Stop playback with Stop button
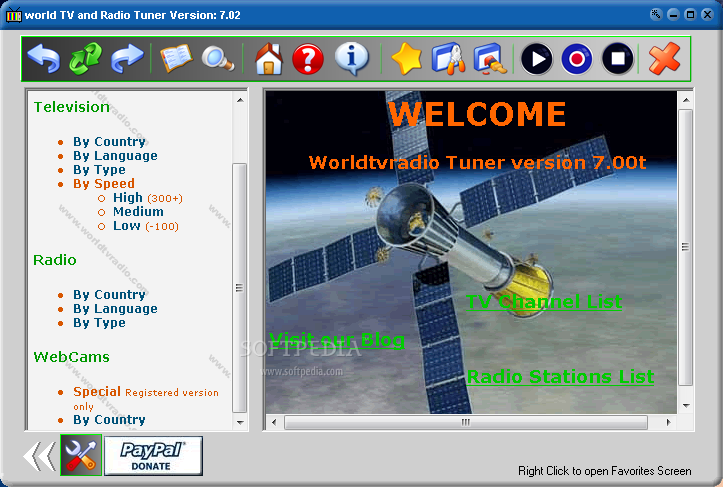The height and width of the screenshot is (487, 723). pyautogui.click(x=618, y=59)
